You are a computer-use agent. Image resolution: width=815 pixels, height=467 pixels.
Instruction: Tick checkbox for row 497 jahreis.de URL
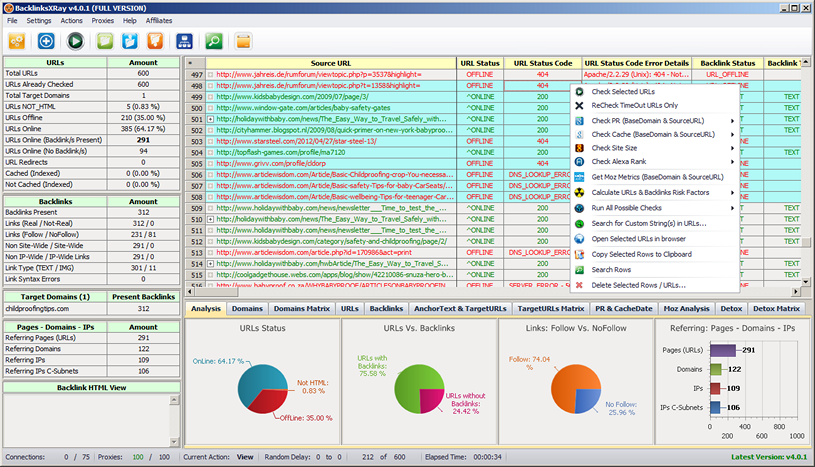(211, 75)
